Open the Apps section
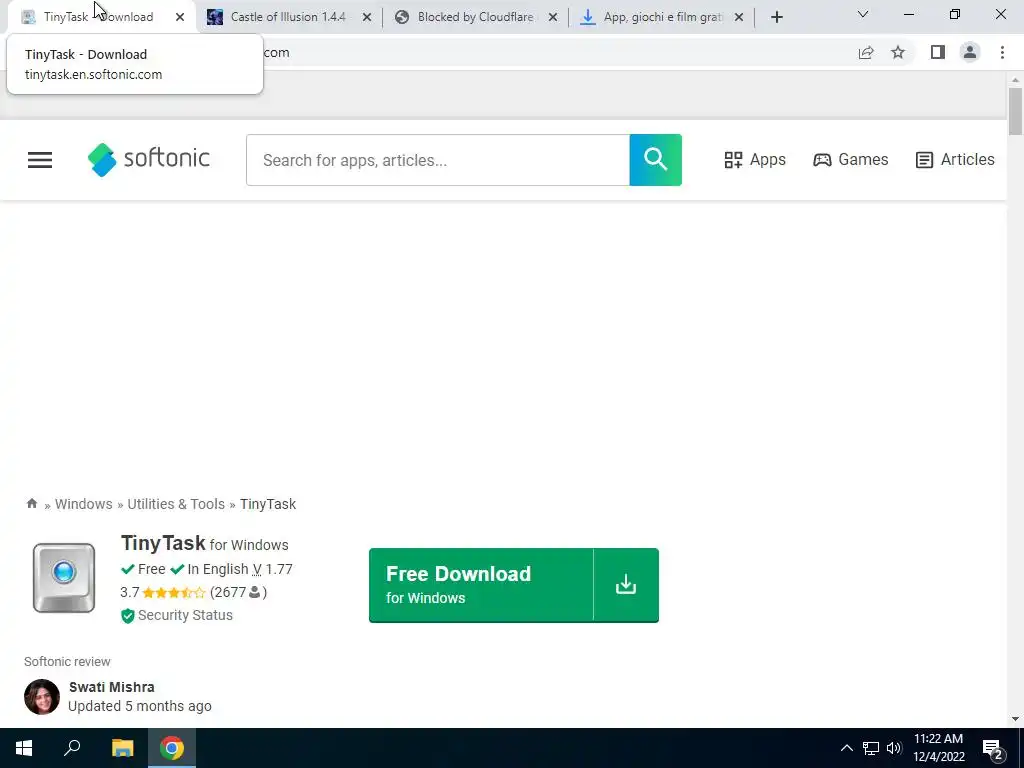The height and width of the screenshot is (768, 1024). pyautogui.click(x=755, y=160)
